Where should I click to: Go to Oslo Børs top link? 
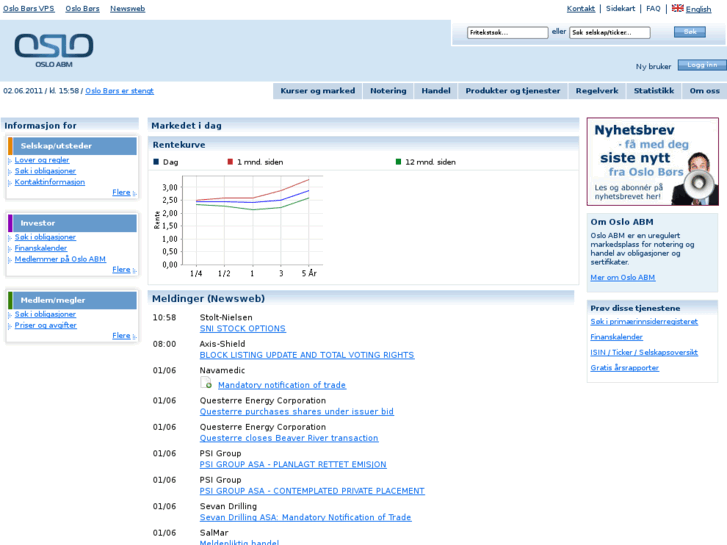[82, 8]
